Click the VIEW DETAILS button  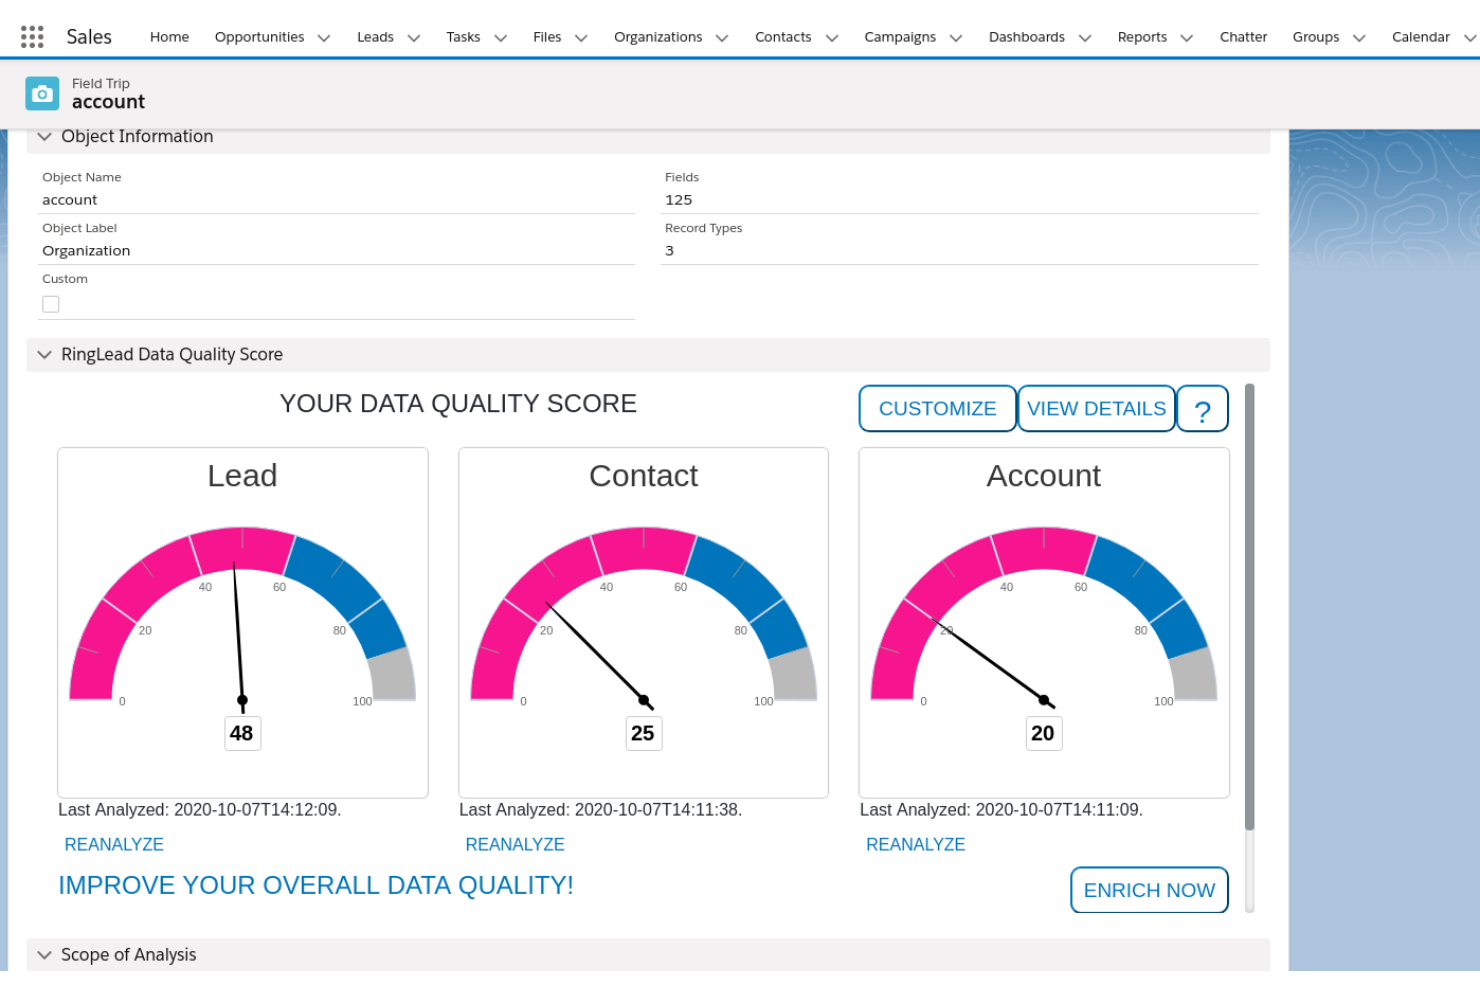(1096, 408)
